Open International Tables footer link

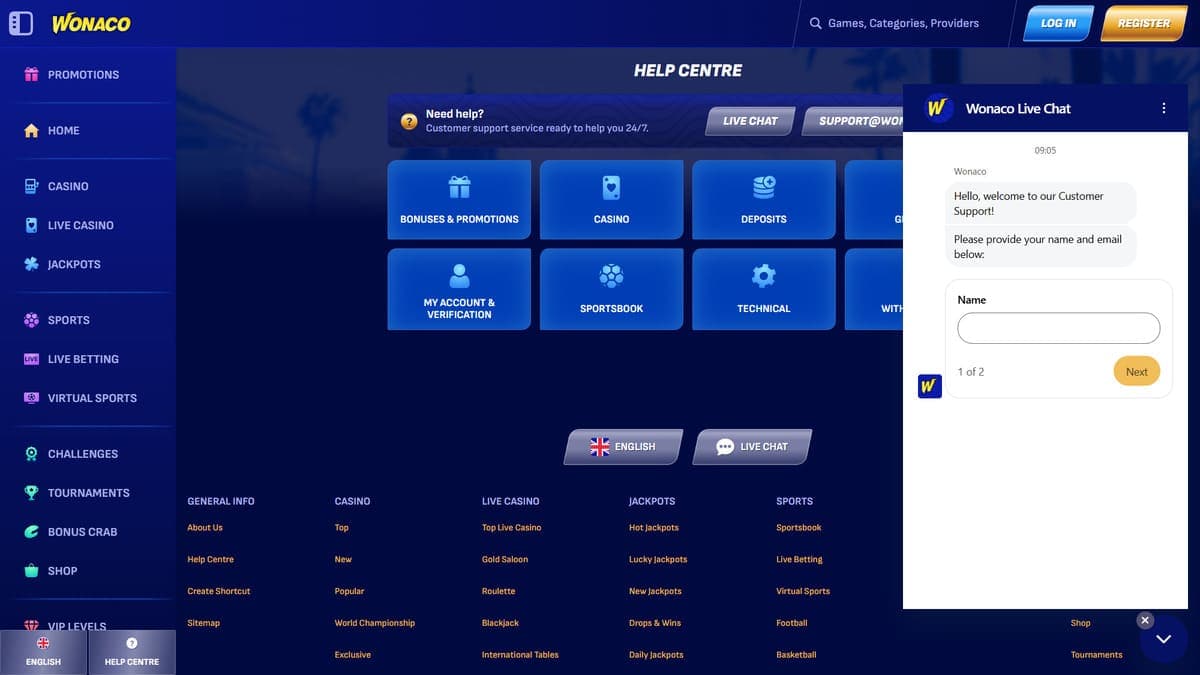coord(520,655)
